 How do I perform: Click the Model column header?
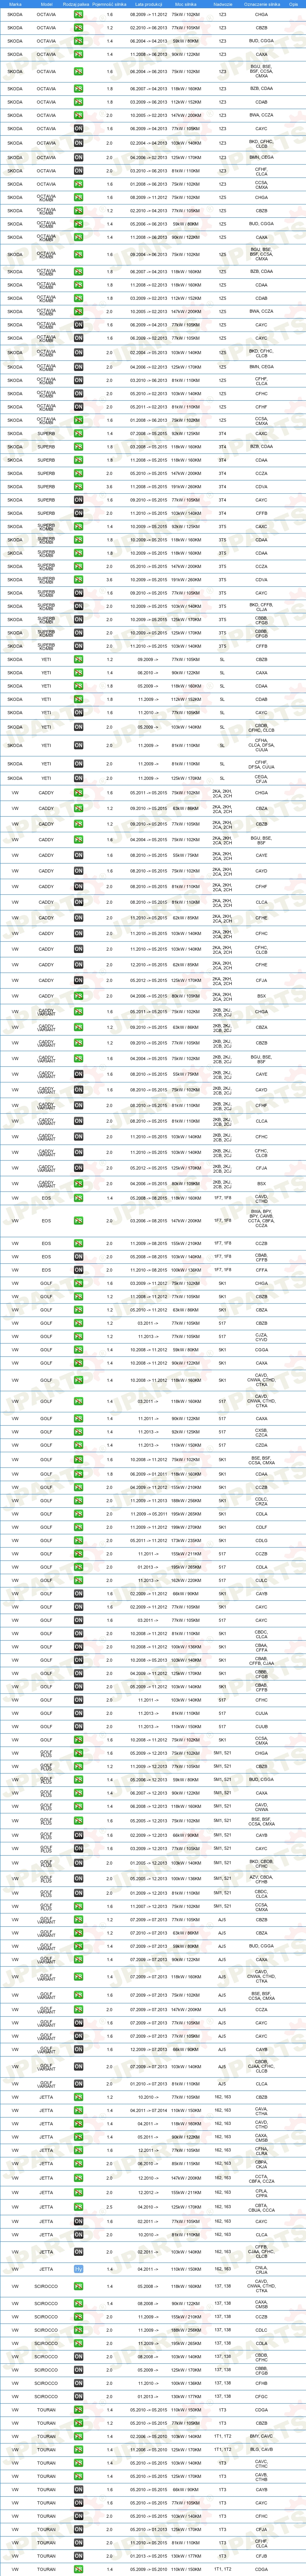pyautogui.click(x=46, y=4)
